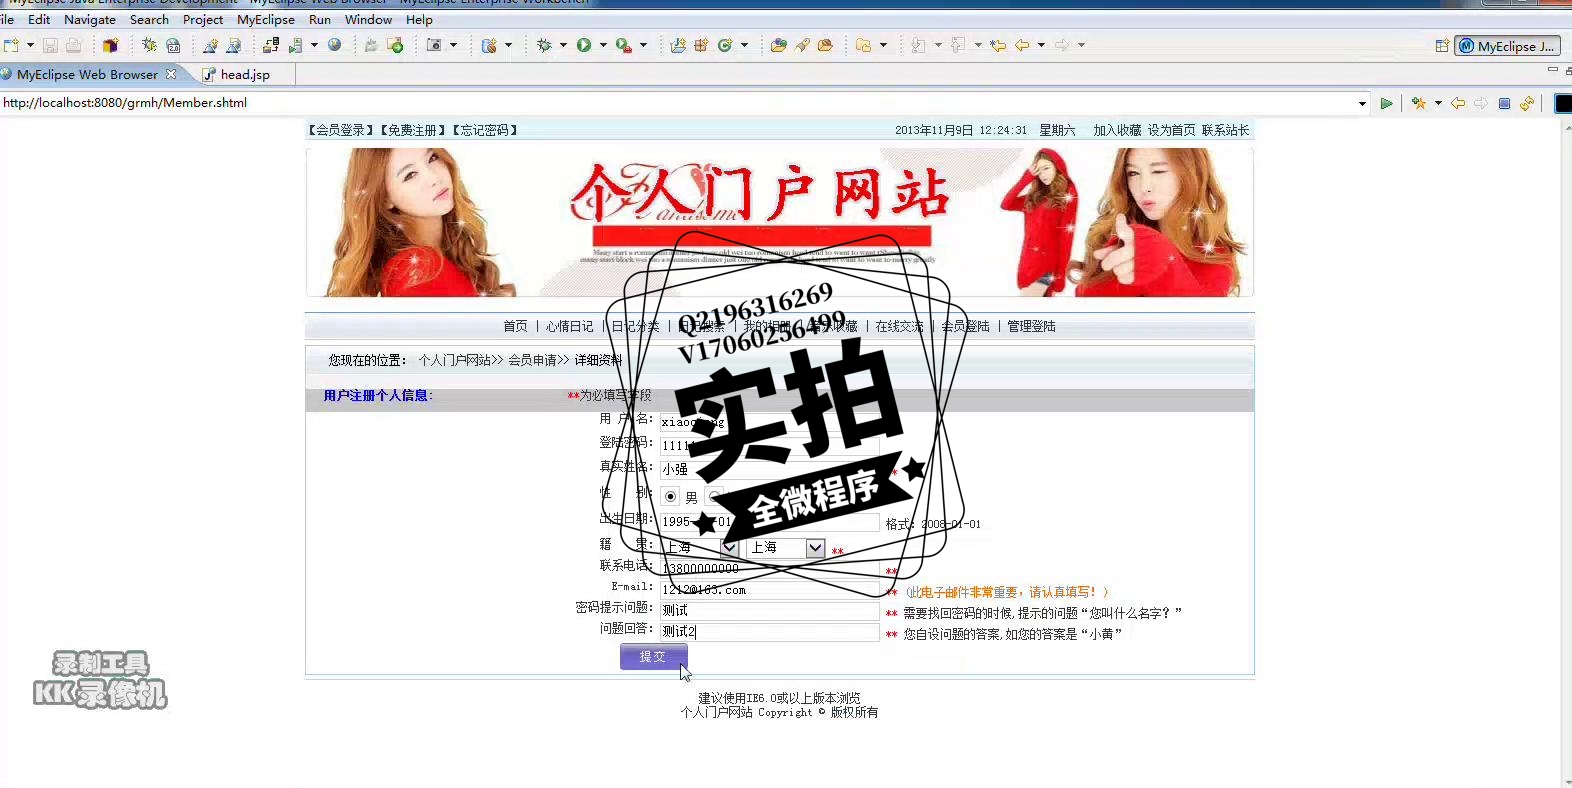Click the New file toolbar icon
Image resolution: width=1572 pixels, height=788 pixels.
tap(11, 45)
